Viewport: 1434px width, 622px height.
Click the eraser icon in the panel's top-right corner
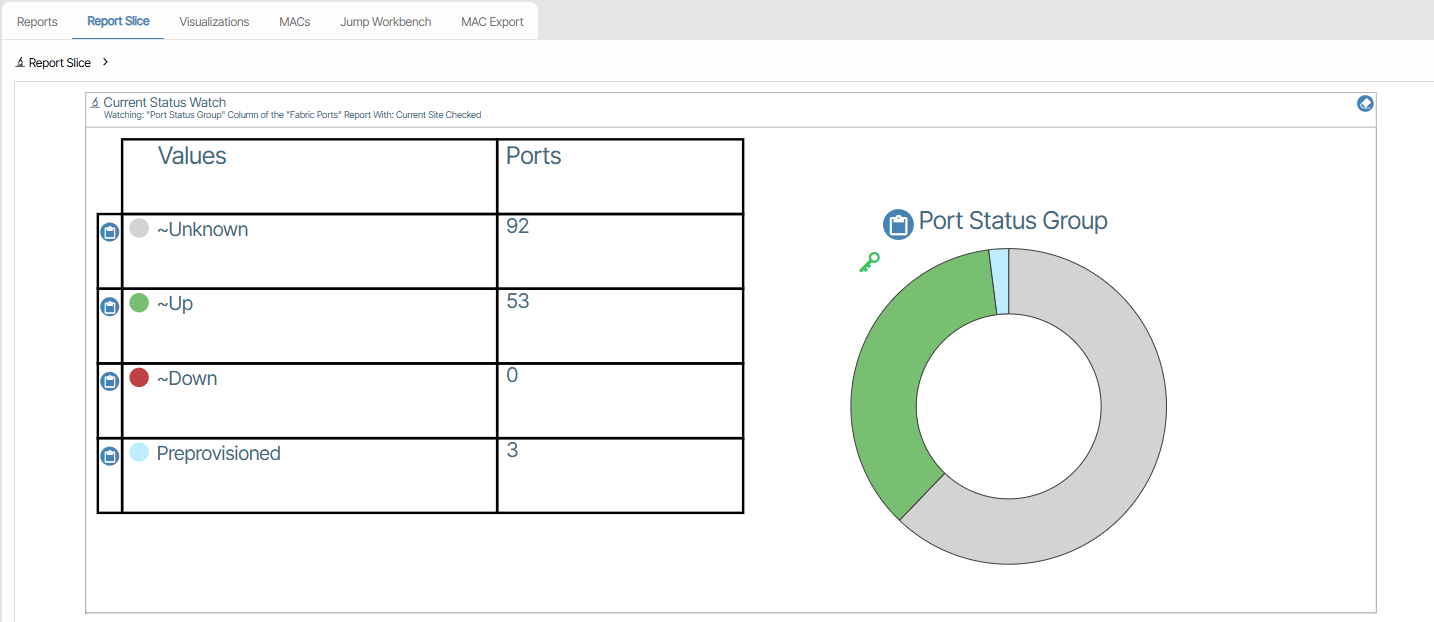1365,103
